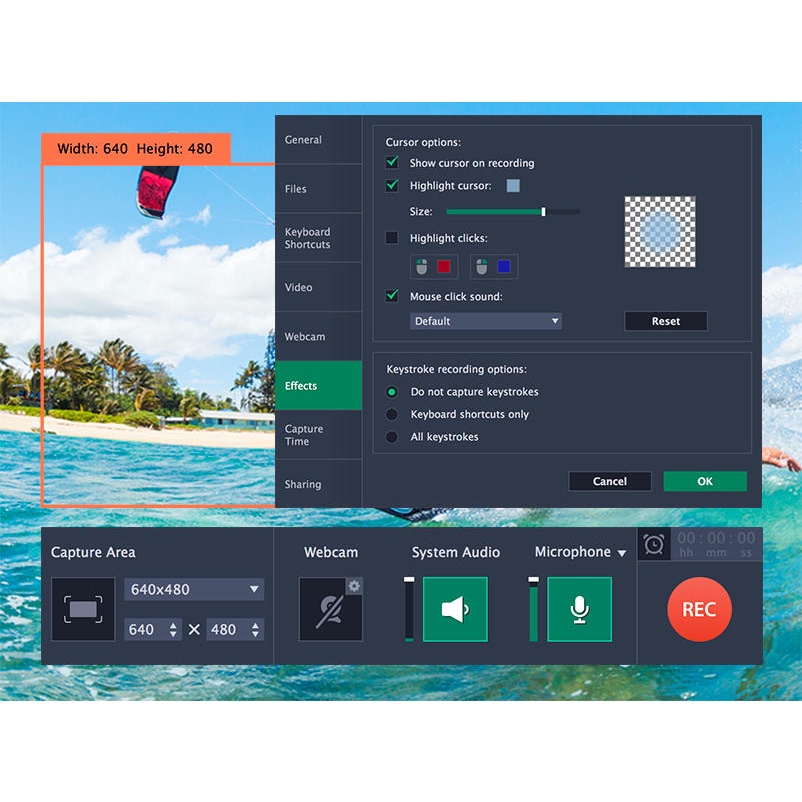This screenshot has height=802, width=802.
Task: Open the Microphone device dropdown arrow
Action: coord(622,553)
